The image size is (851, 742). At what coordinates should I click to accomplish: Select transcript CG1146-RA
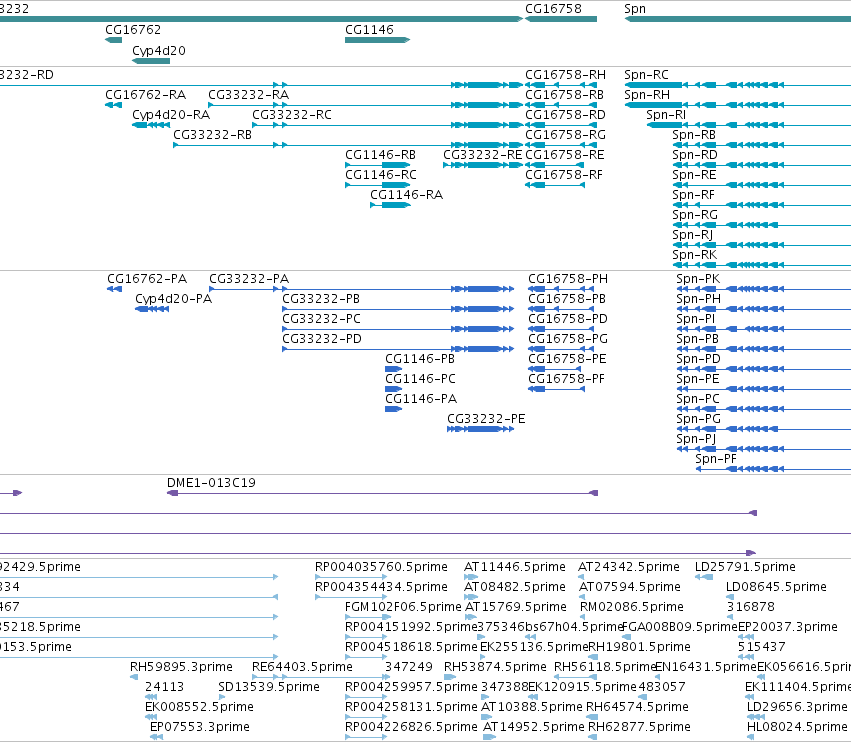(407, 195)
